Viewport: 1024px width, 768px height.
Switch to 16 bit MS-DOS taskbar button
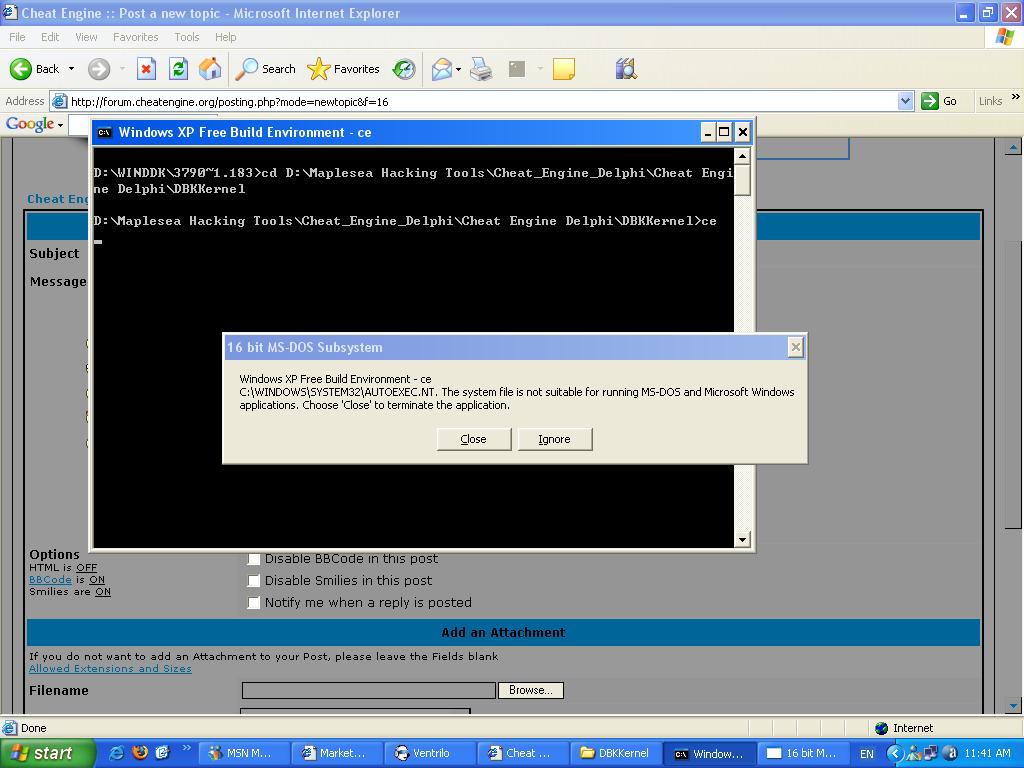pyautogui.click(x=801, y=754)
